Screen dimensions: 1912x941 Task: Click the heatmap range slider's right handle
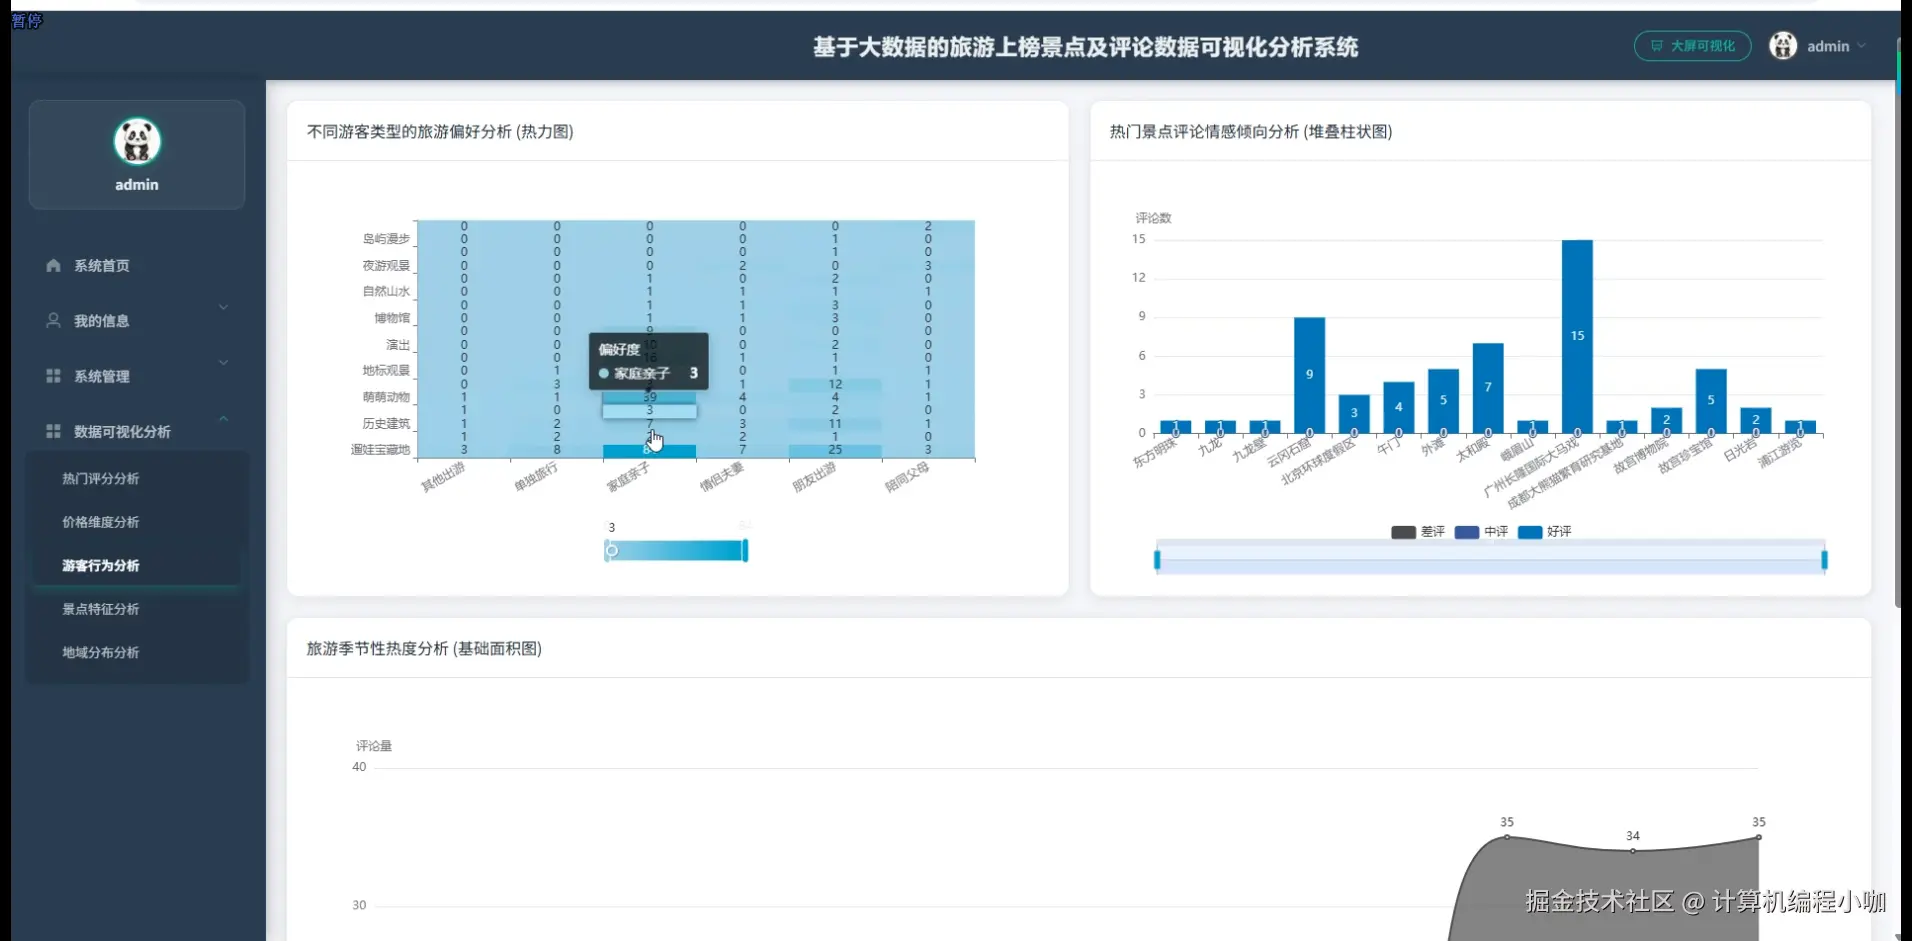745,550
